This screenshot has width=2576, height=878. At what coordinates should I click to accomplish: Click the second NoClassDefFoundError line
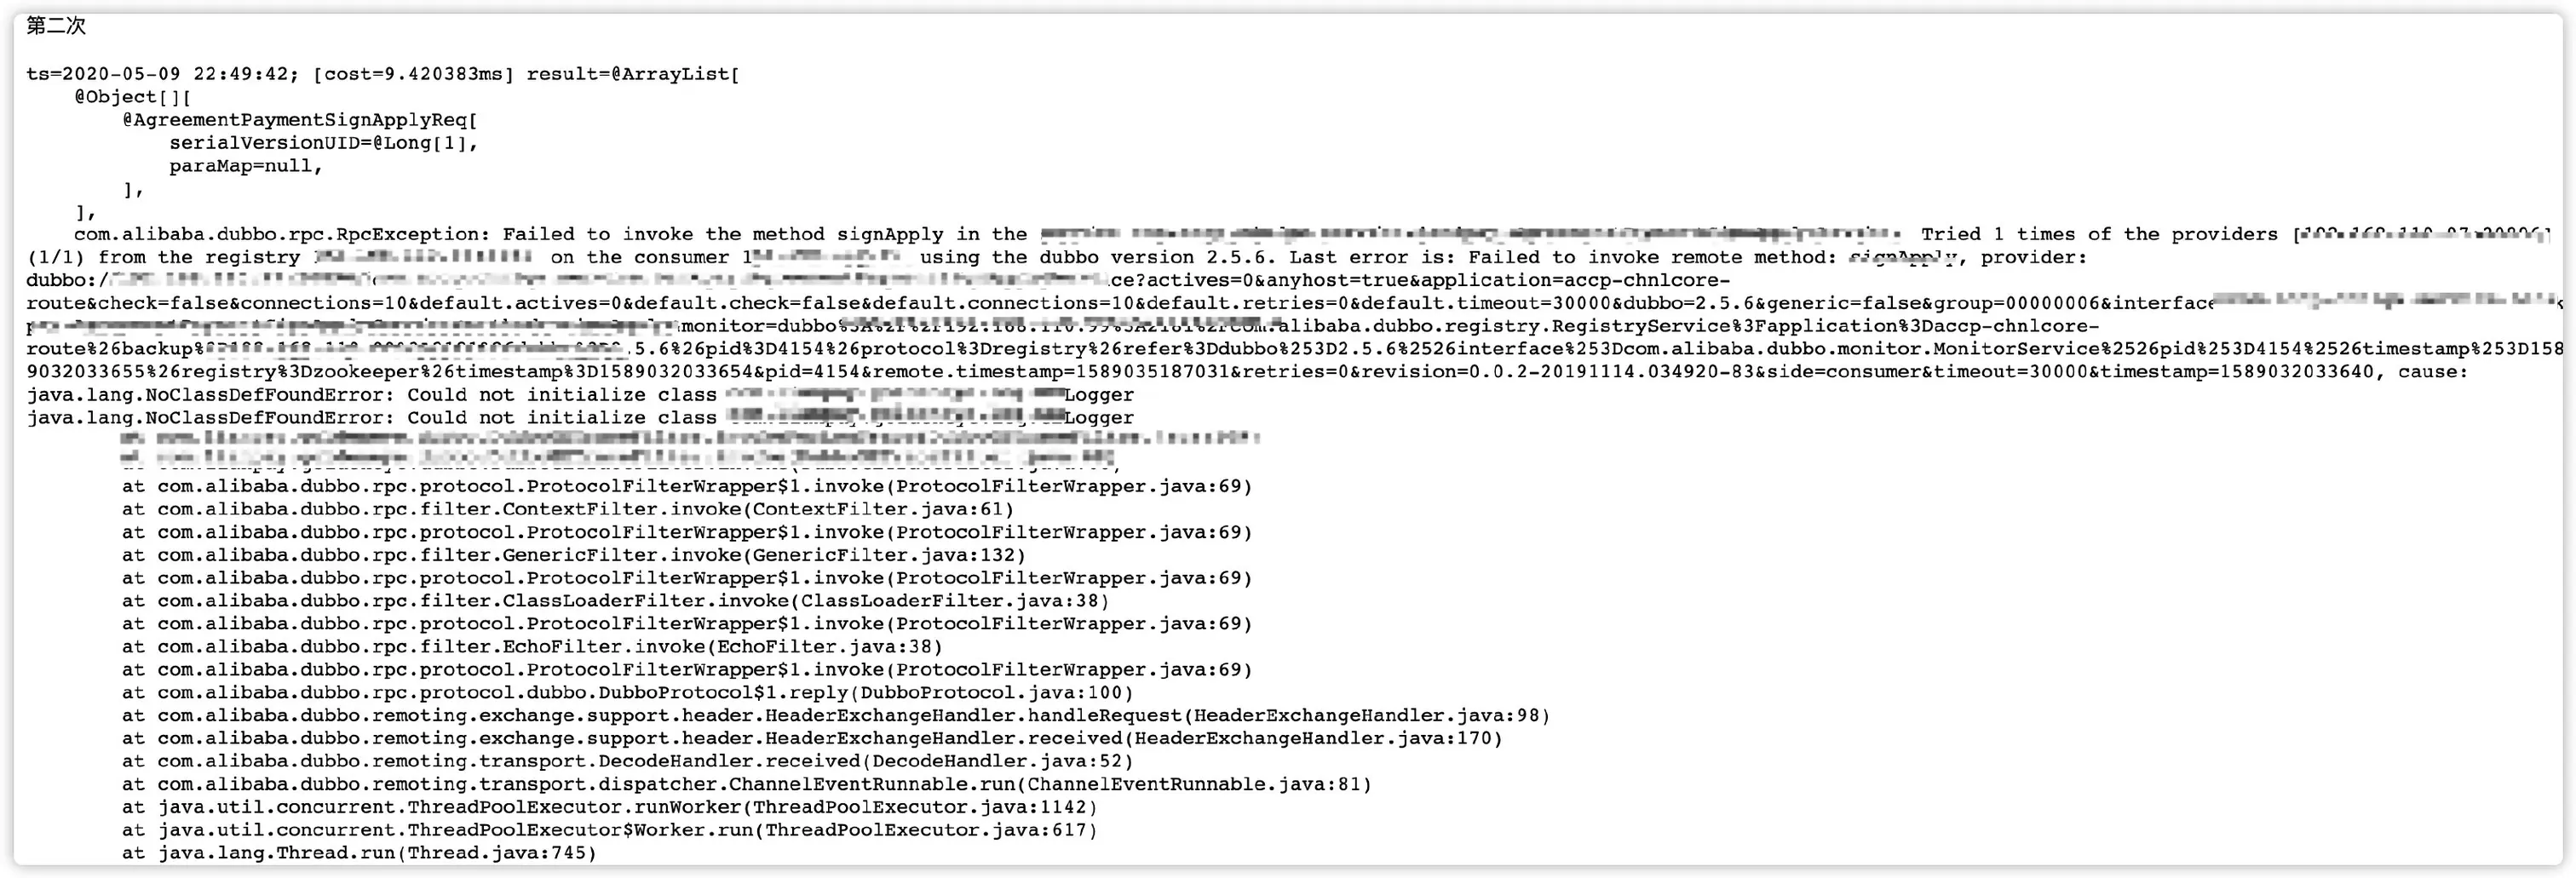click(580, 418)
